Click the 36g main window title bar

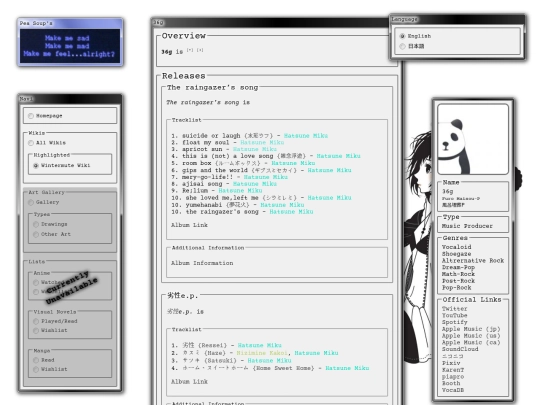tap(270, 23)
